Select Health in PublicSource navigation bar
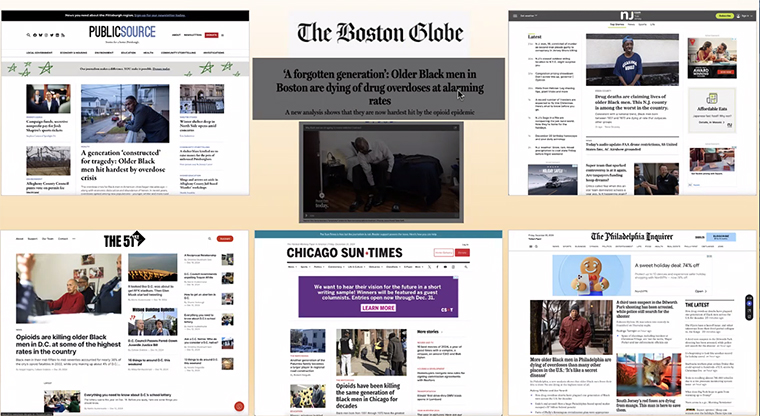760x416 pixels. 148,53
